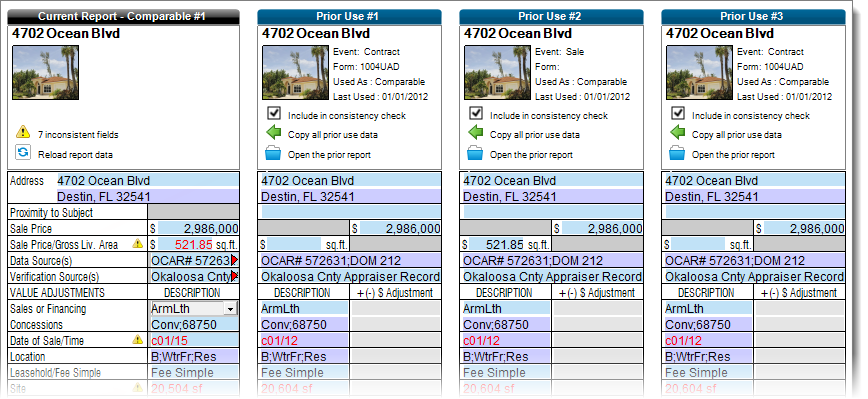The image size is (868, 399).
Task: Click green arrow copy icon in Prior Use #3
Action: [x=678, y=133]
